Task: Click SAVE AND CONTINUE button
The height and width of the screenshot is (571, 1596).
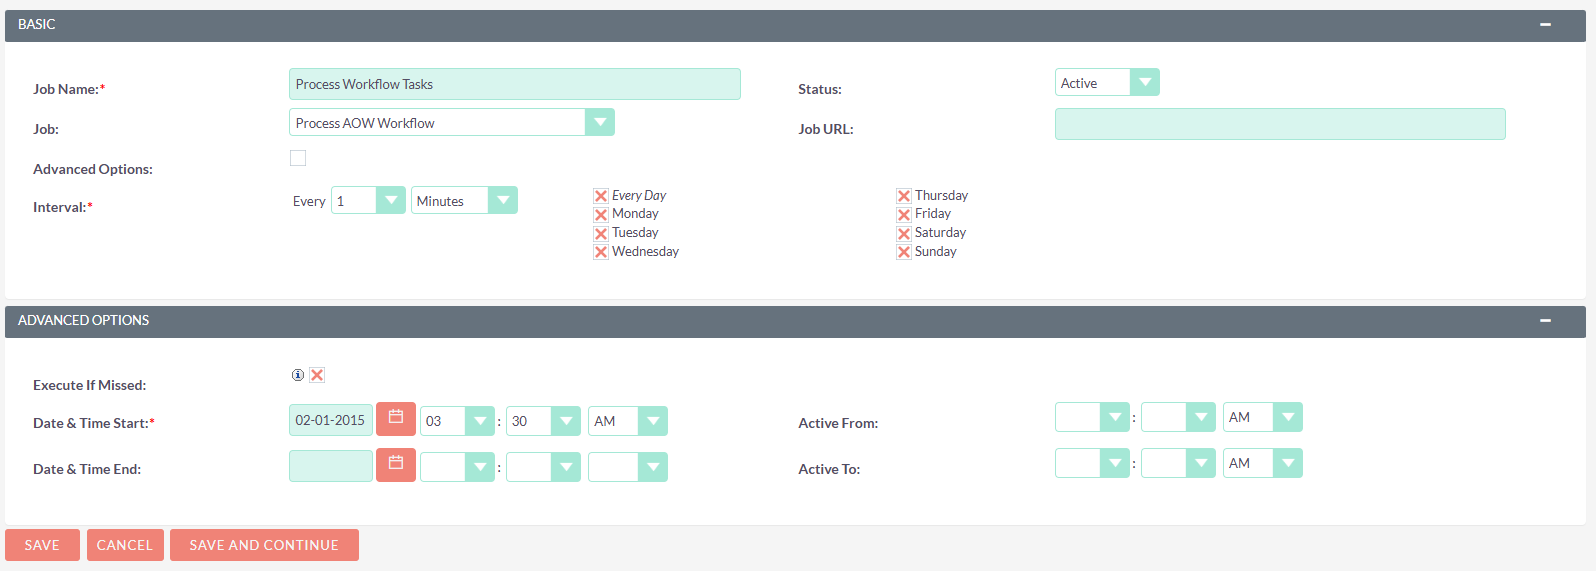Action: [264, 545]
